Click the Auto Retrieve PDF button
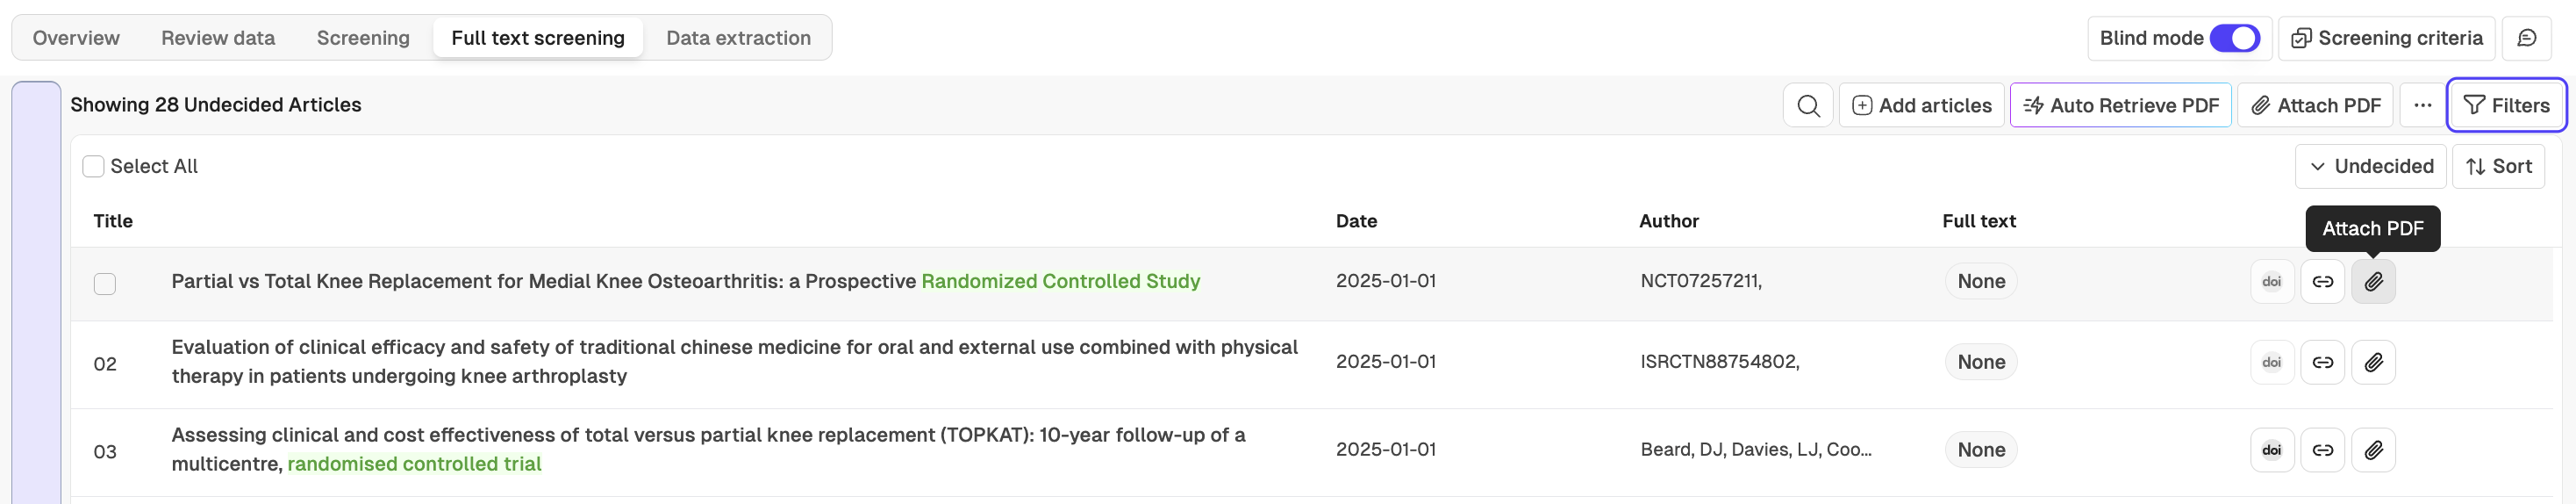2576x504 pixels. pos(2120,105)
